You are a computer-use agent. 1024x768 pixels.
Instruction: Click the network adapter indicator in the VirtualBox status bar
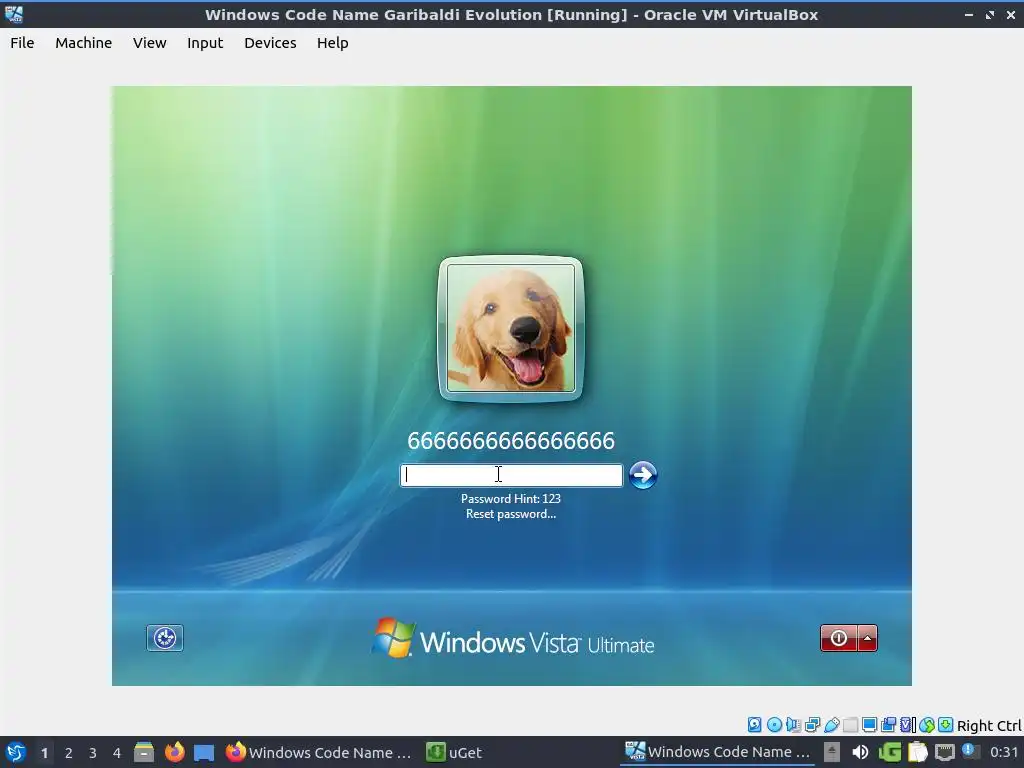pos(812,725)
